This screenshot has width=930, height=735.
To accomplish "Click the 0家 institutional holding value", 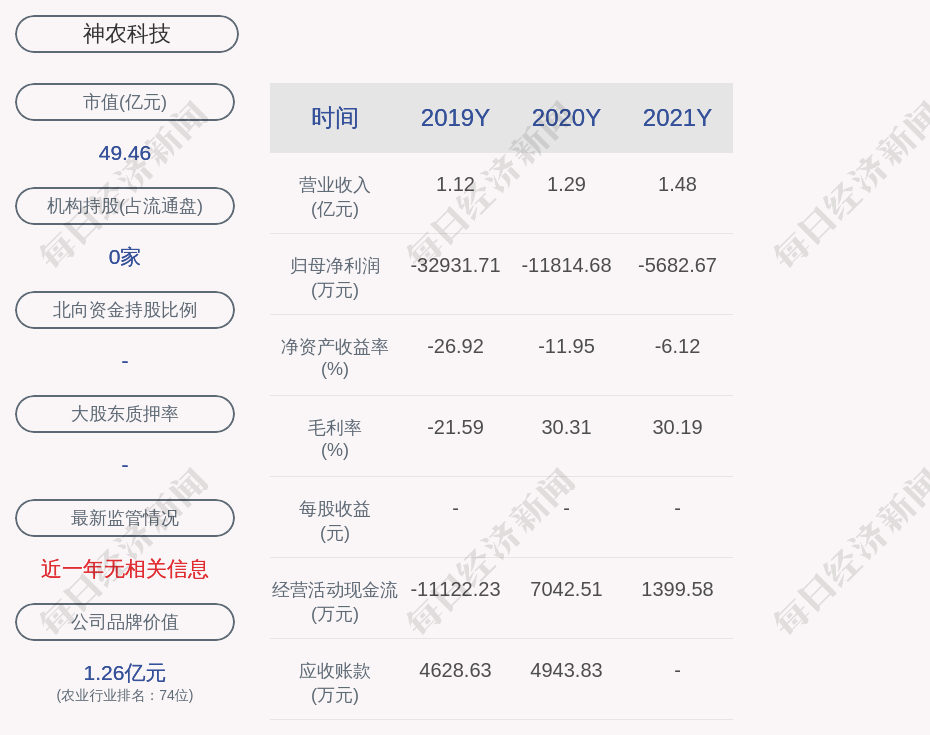I will coord(125,257).
